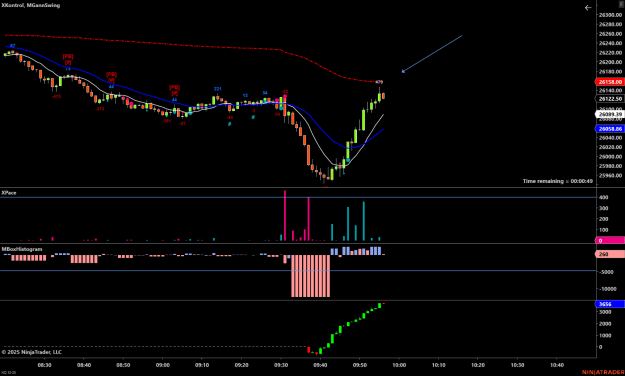Image resolution: width=625 pixels, height=376 pixels.
Task: Click the 479 swing label near latest candle
Action: (379, 82)
